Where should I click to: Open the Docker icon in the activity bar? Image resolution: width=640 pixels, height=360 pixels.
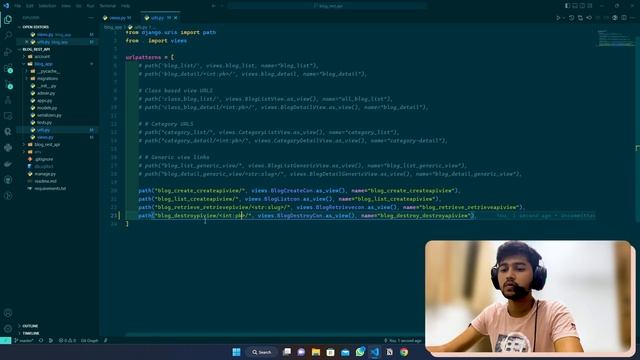click(8, 164)
